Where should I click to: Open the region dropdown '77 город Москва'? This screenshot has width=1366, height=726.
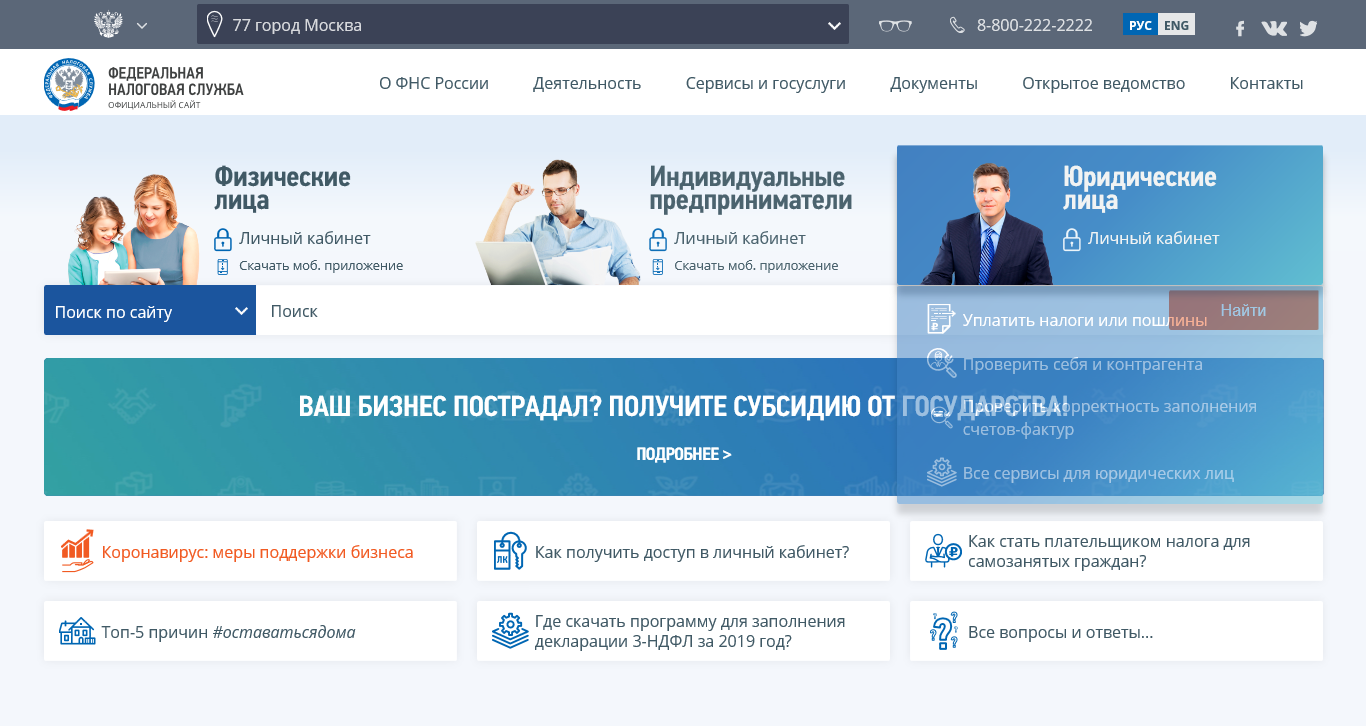pyautogui.click(x=523, y=25)
